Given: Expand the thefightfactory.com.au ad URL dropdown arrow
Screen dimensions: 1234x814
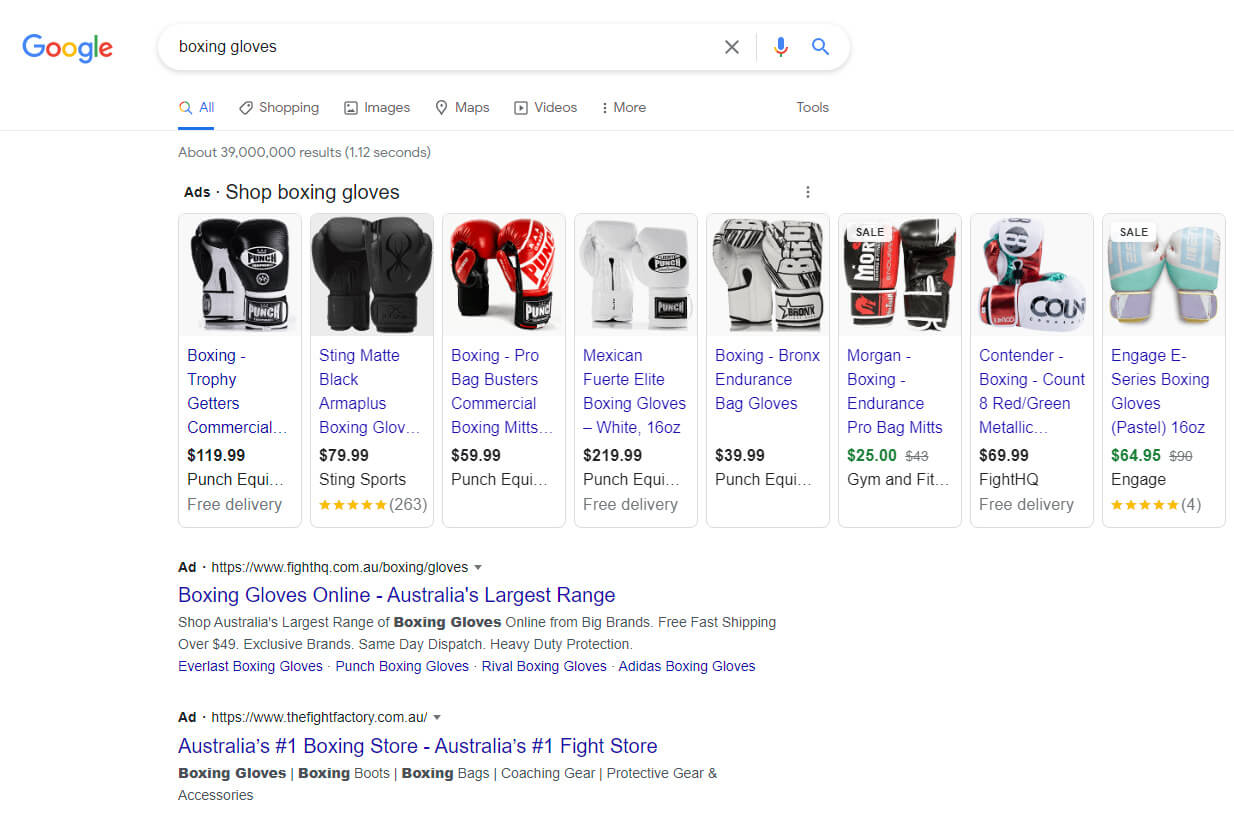Looking at the screenshot, I should 437,717.
